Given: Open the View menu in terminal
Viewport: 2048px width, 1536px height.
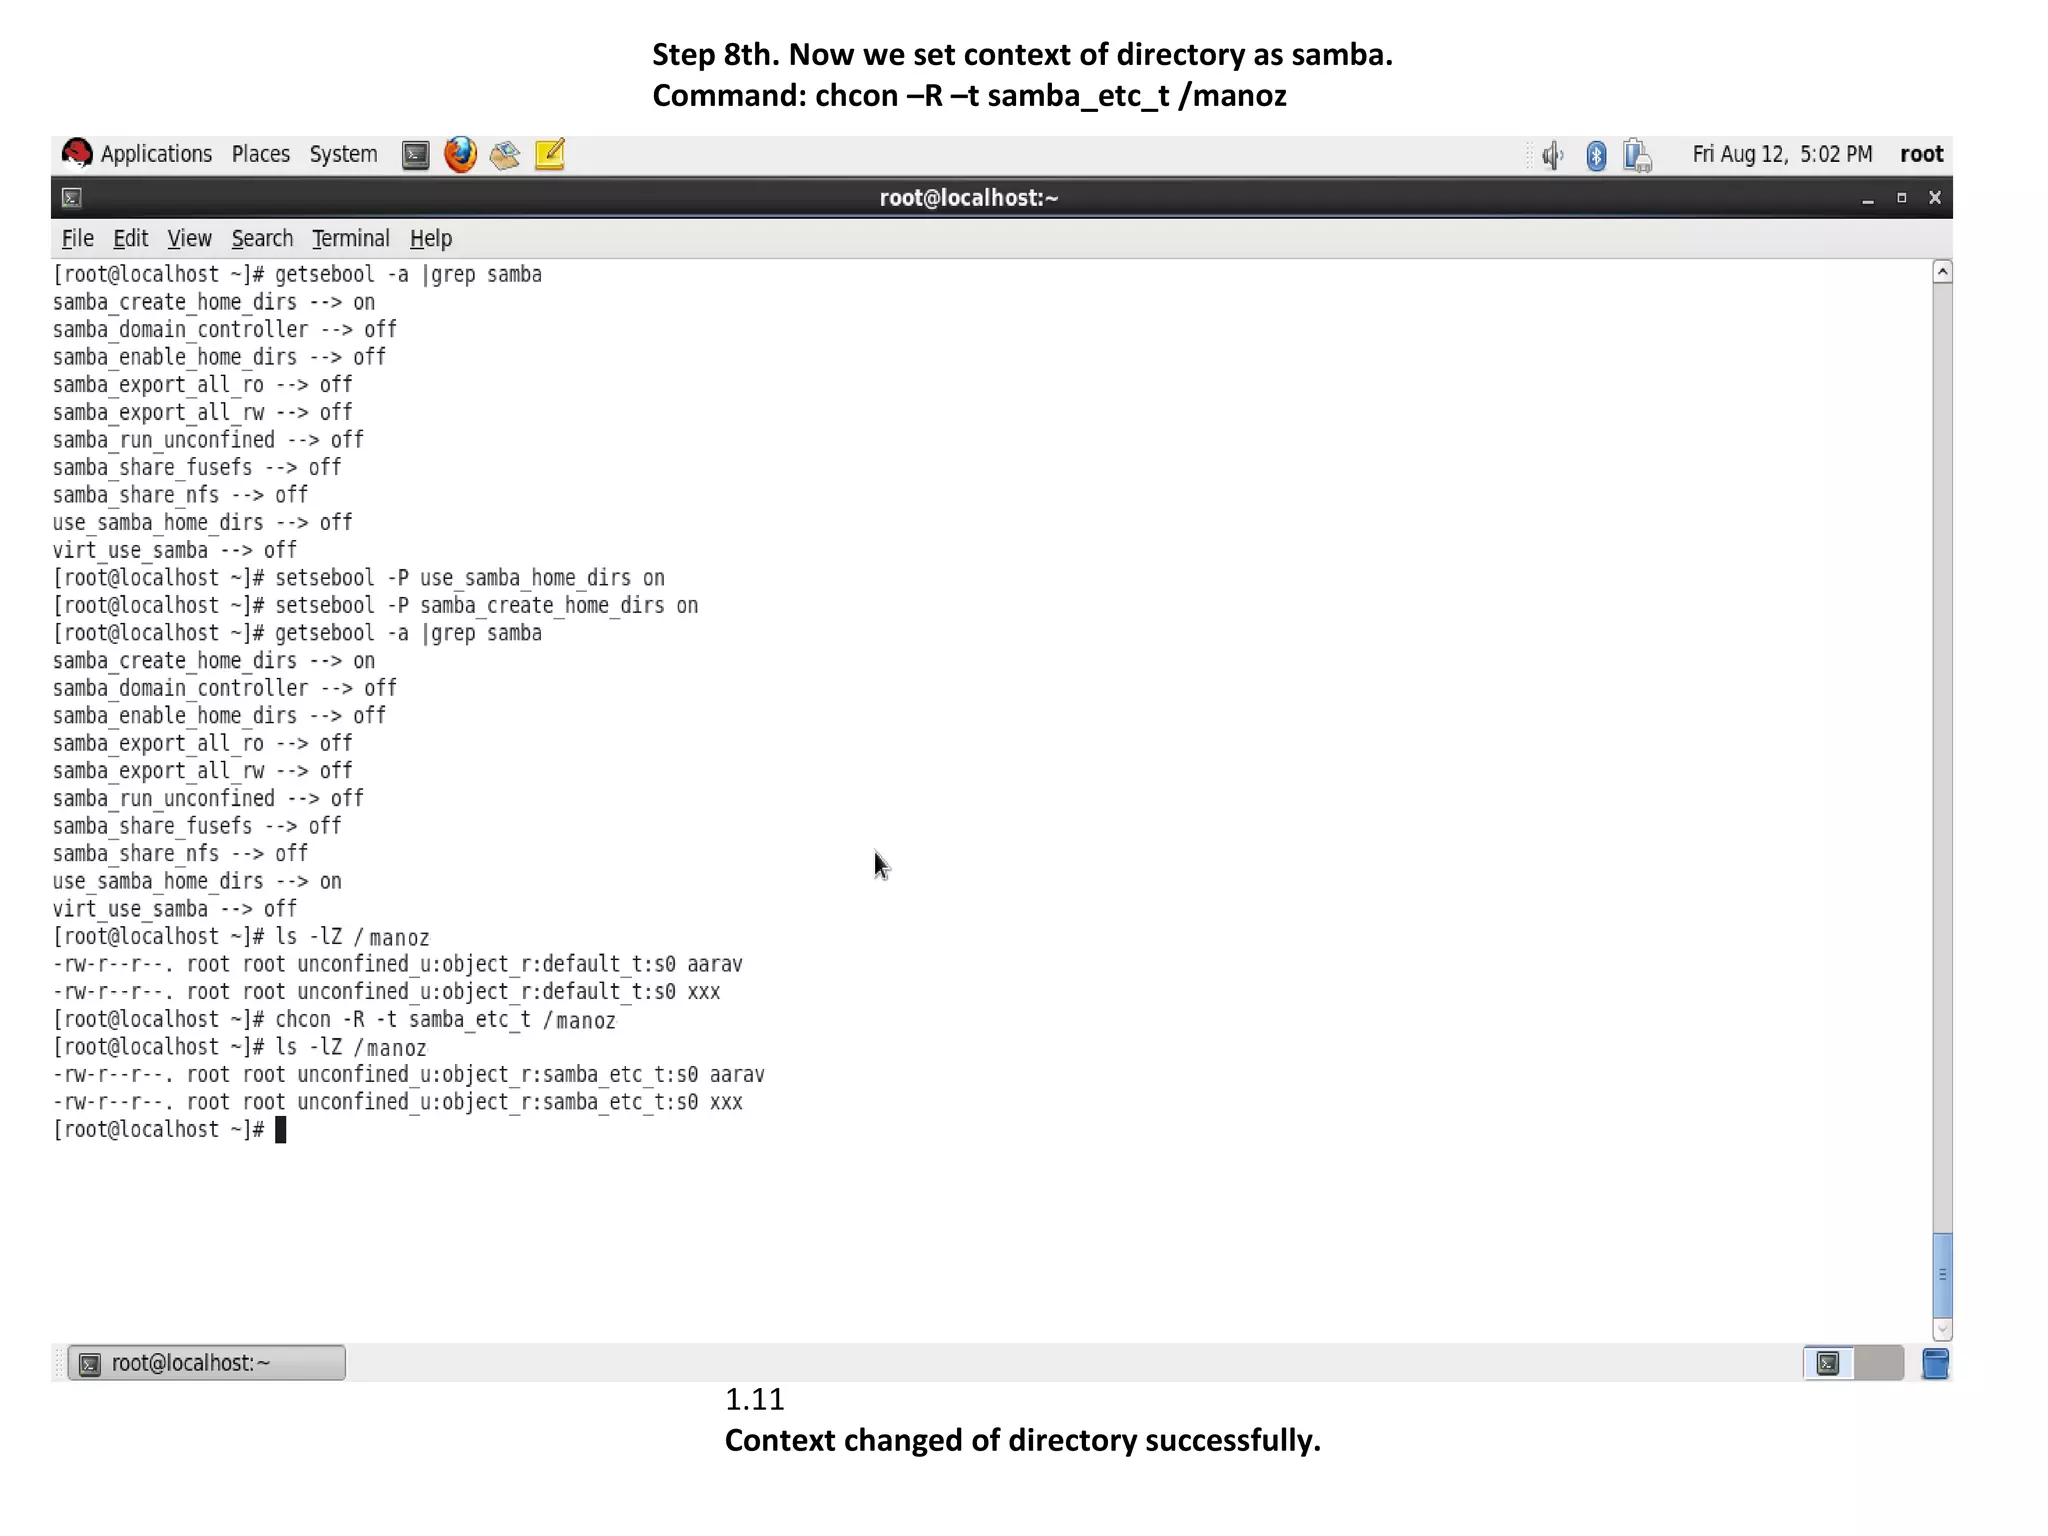Looking at the screenshot, I should (x=189, y=238).
